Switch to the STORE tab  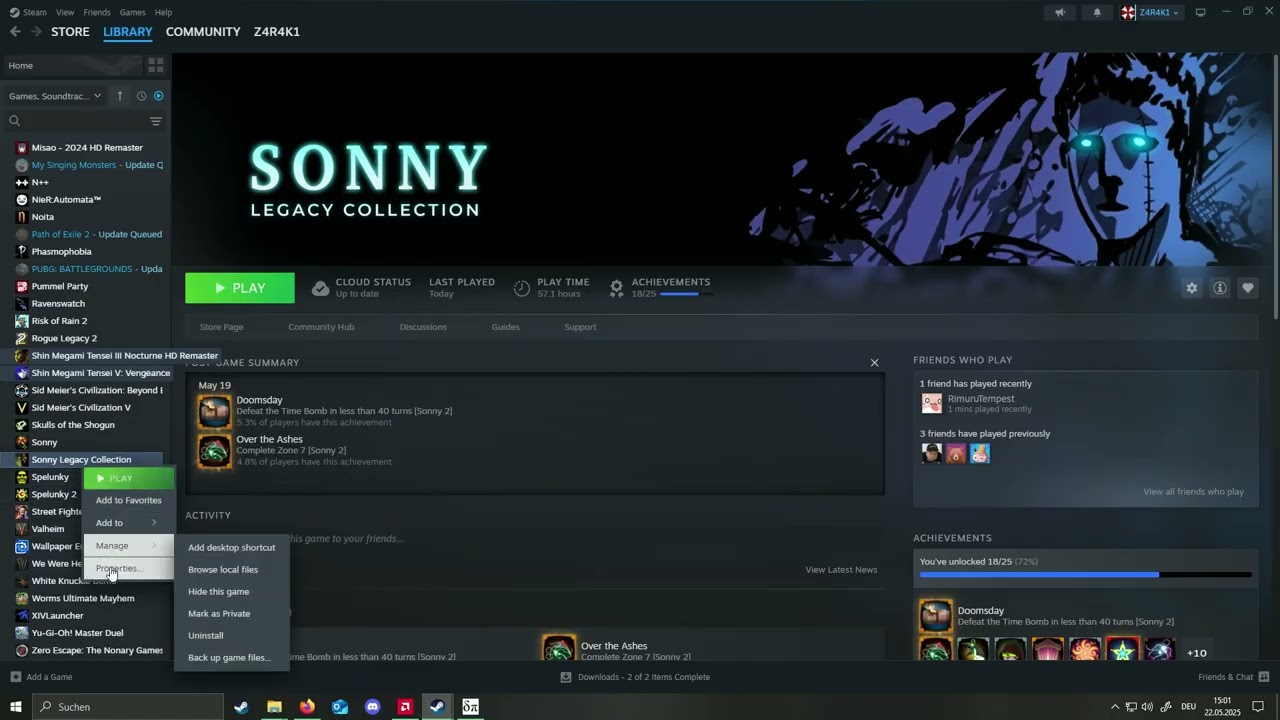click(70, 32)
